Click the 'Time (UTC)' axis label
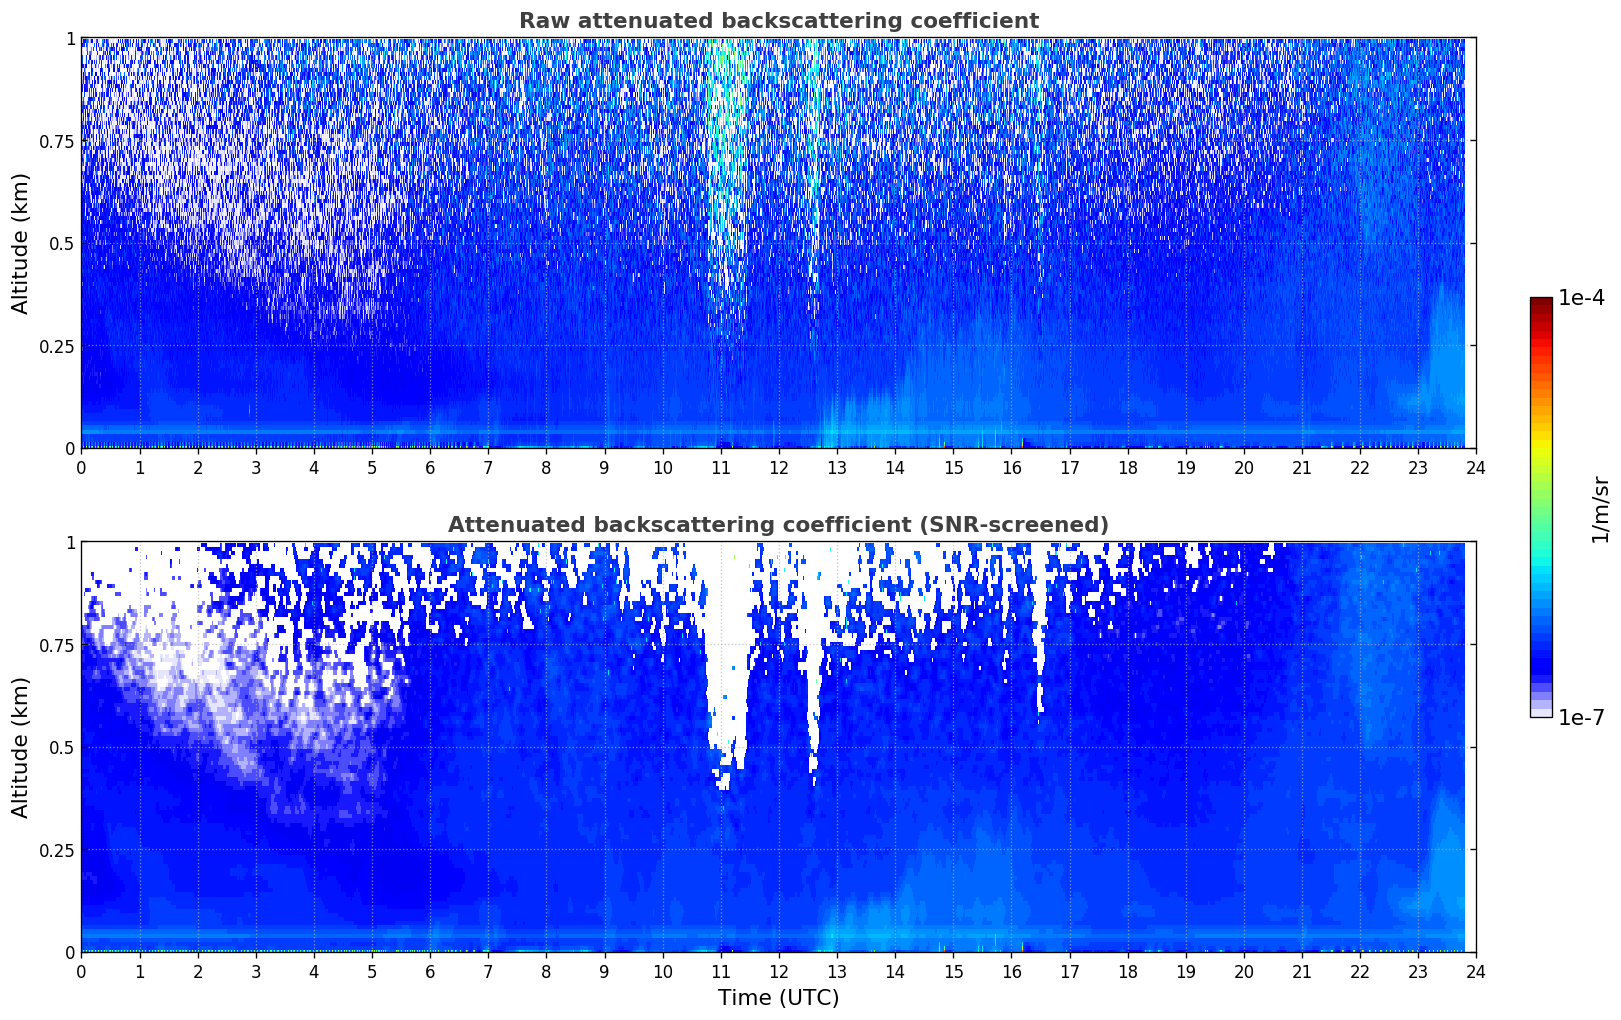 [778, 998]
